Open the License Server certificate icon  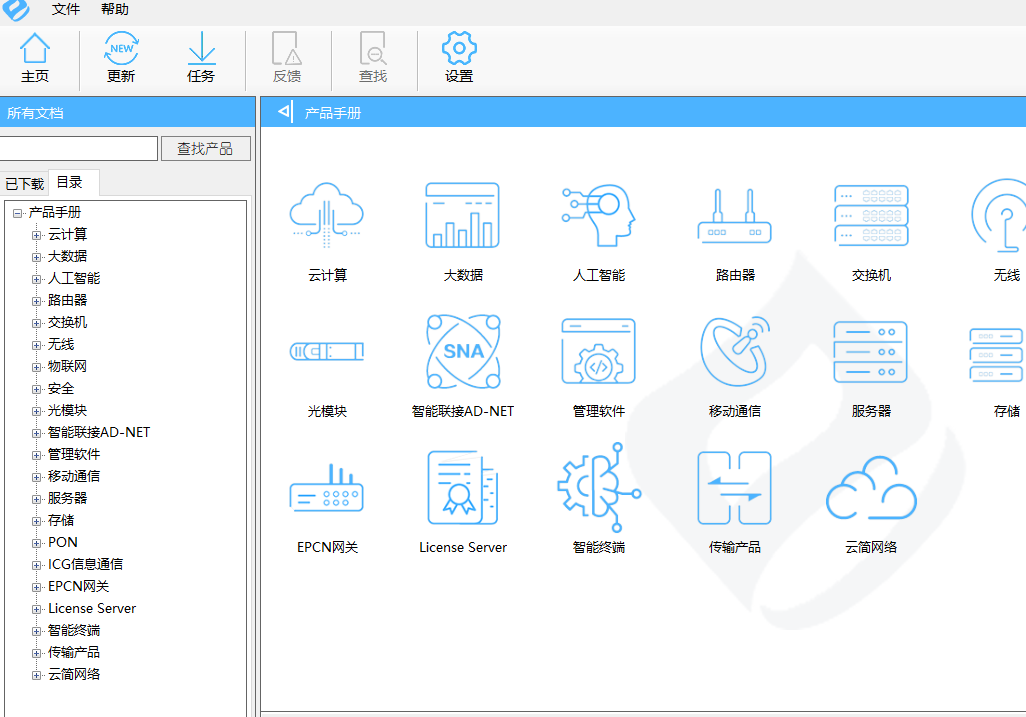tap(463, 488)
